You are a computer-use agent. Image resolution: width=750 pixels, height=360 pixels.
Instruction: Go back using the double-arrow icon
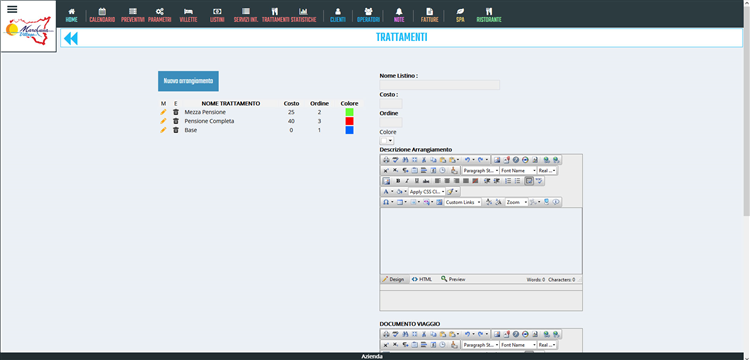(70, 38)
